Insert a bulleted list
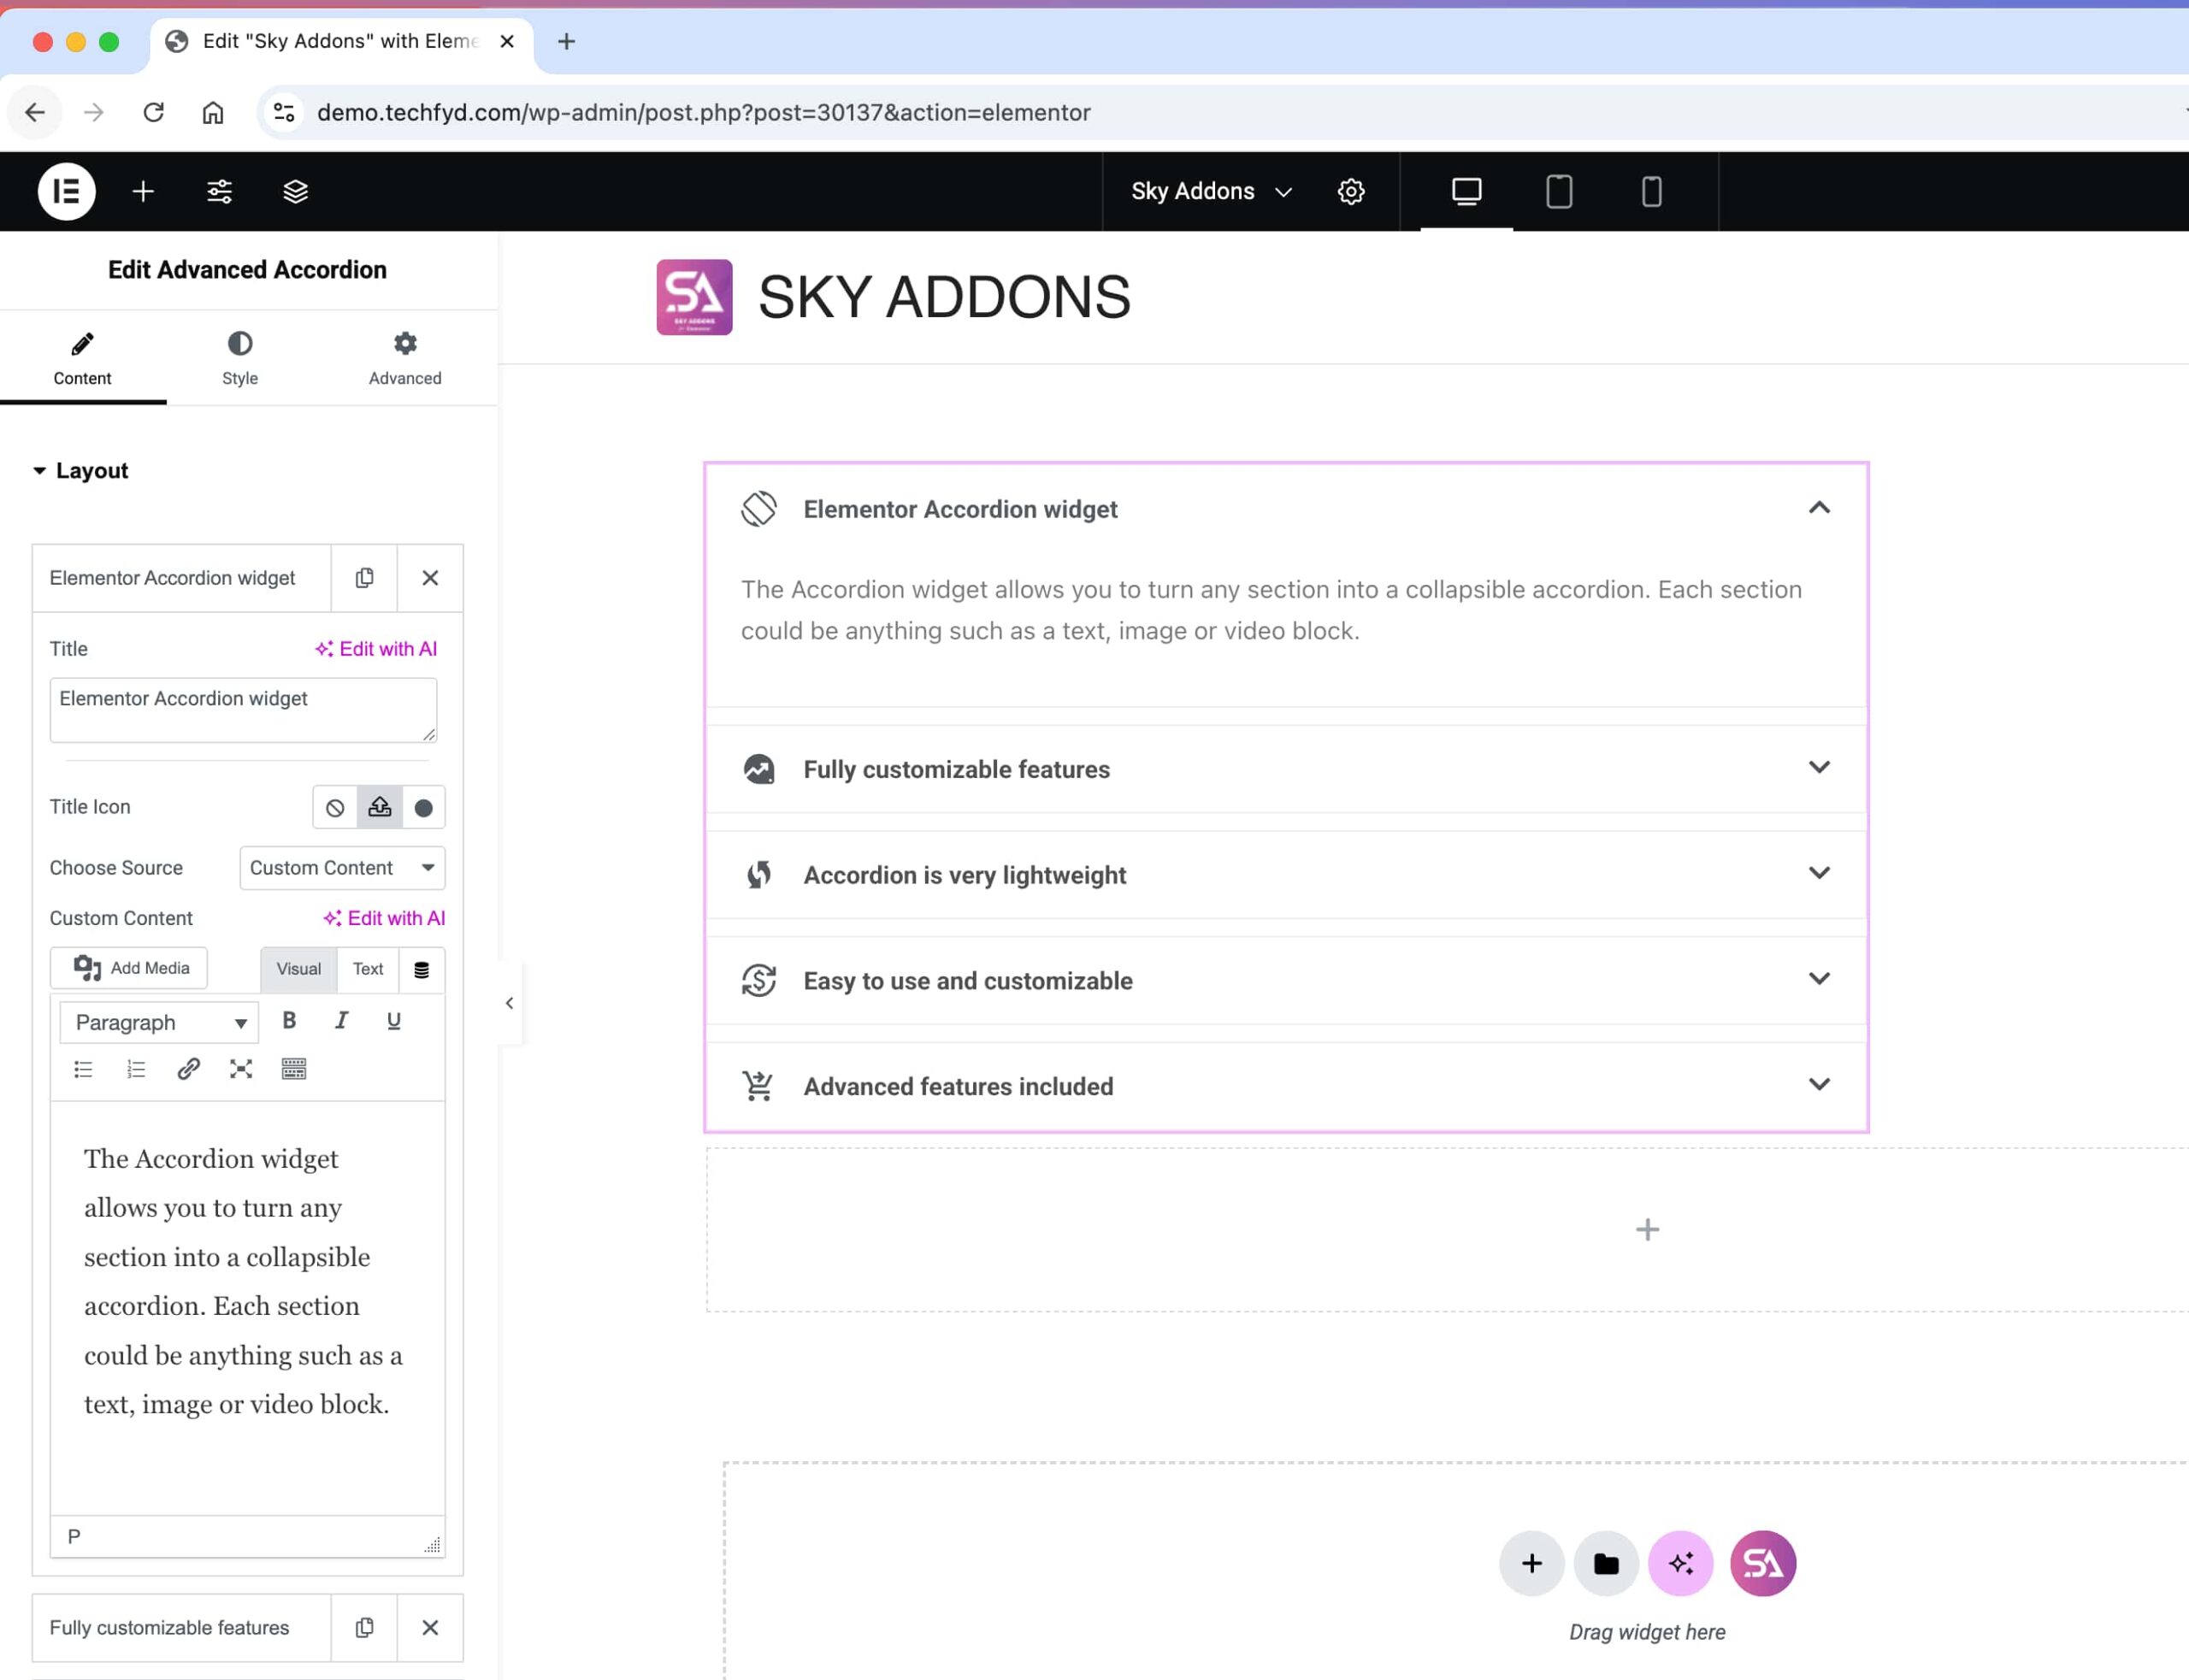The height and width of the screenshot is (1680, 2189). tap(84, 1069)
